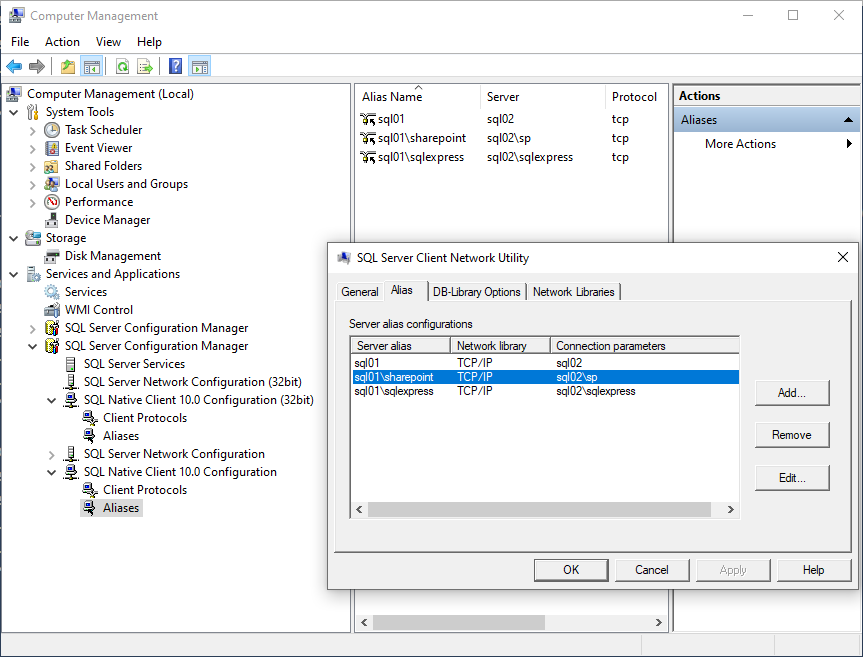The image size is (863, 657).
Task: Select the WMI Control tree node
Action: (98, 310)
